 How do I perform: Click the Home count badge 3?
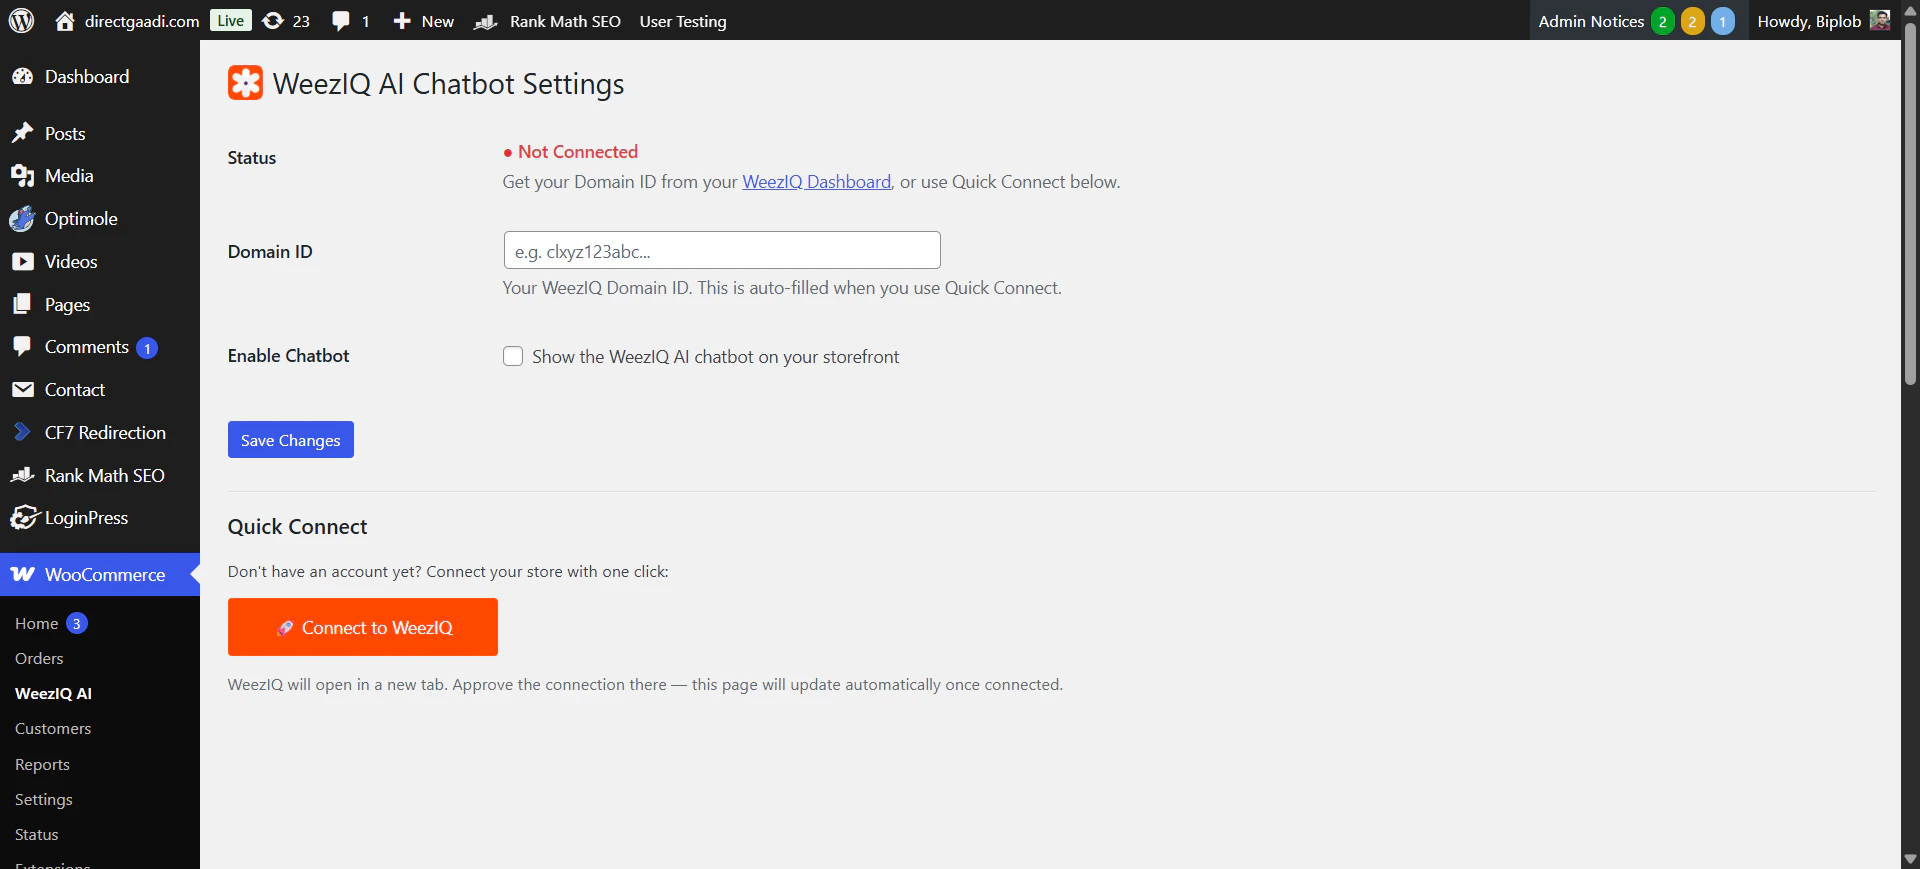pos(77,623)
